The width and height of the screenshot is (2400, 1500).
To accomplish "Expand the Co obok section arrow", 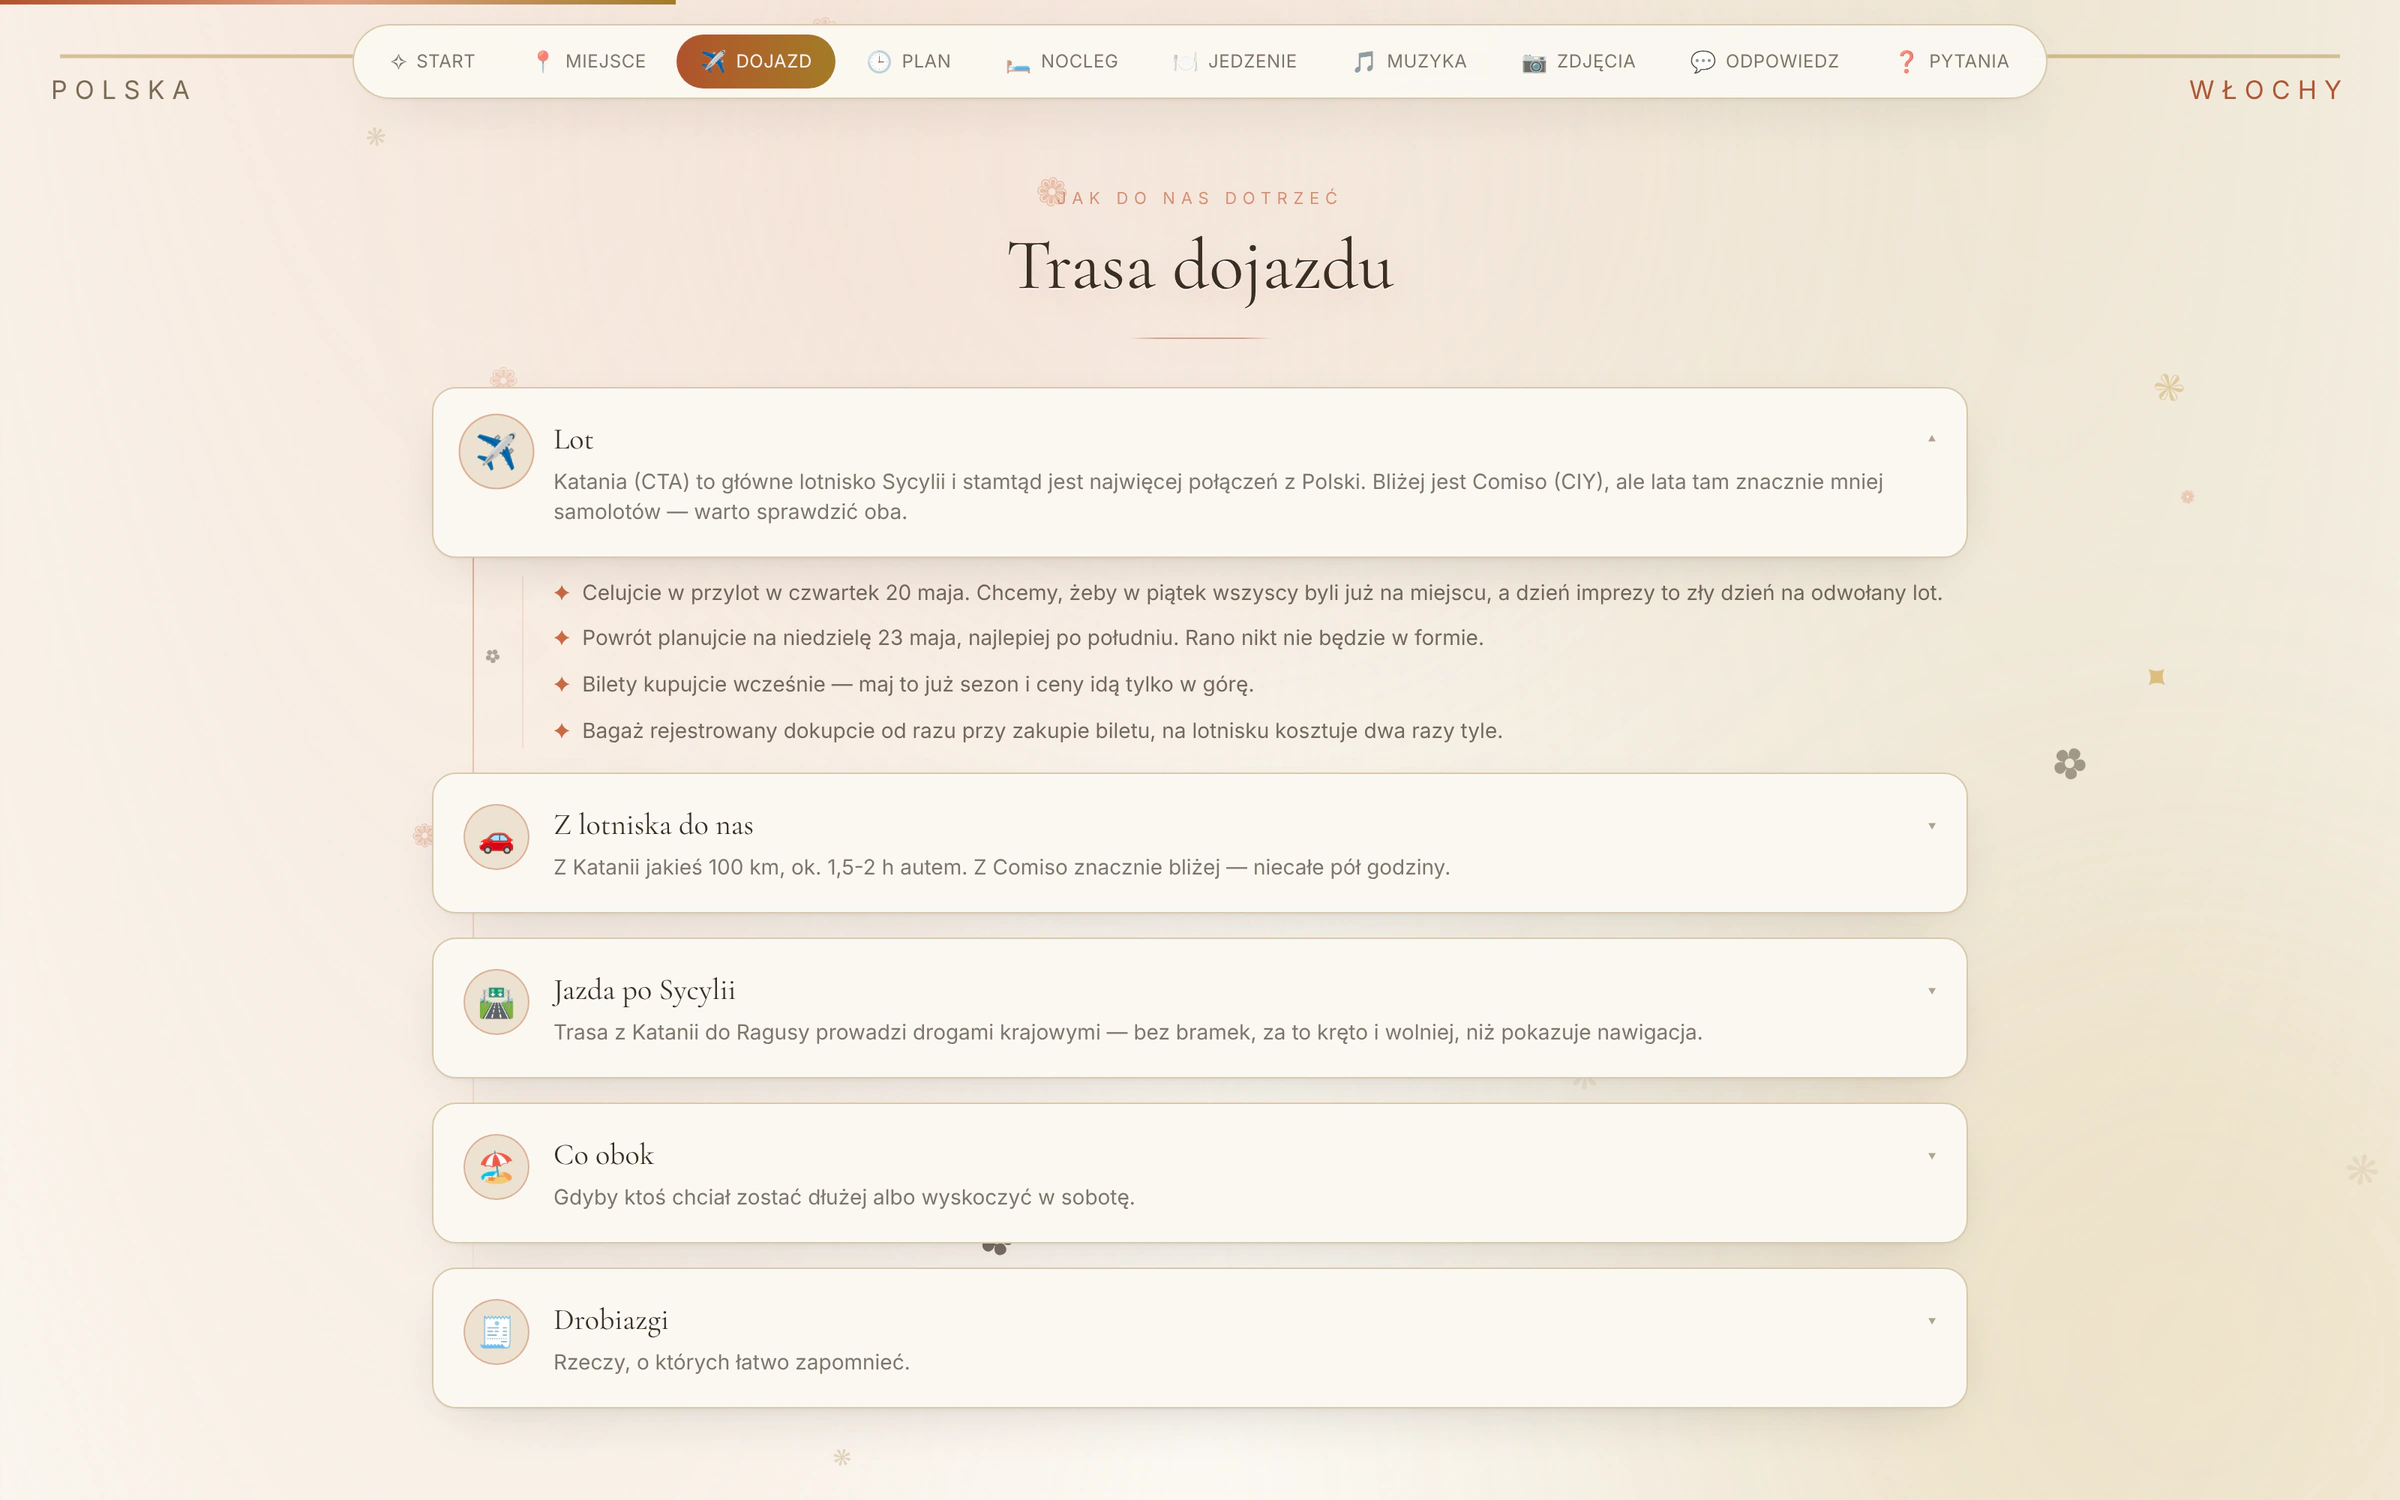I will (x=1932, y=1156).
